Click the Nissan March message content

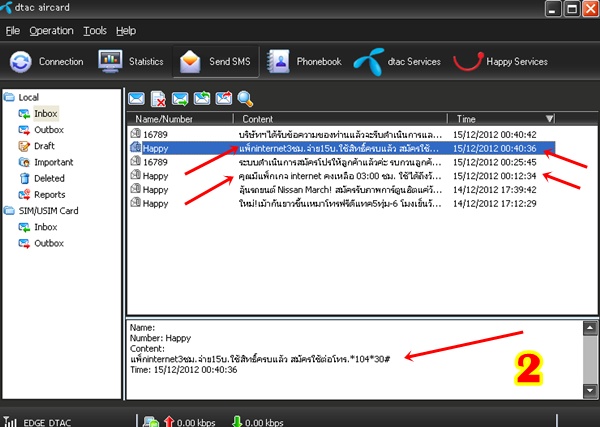340,190
